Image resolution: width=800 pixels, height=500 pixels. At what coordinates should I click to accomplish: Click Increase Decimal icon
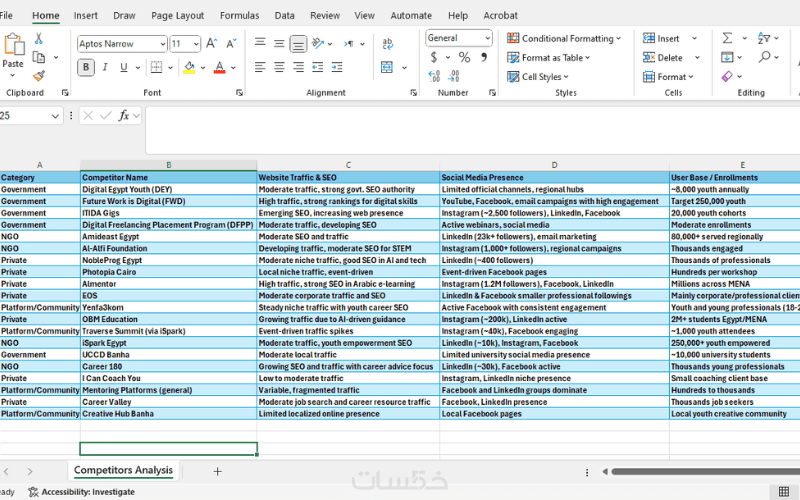point(434,77)
